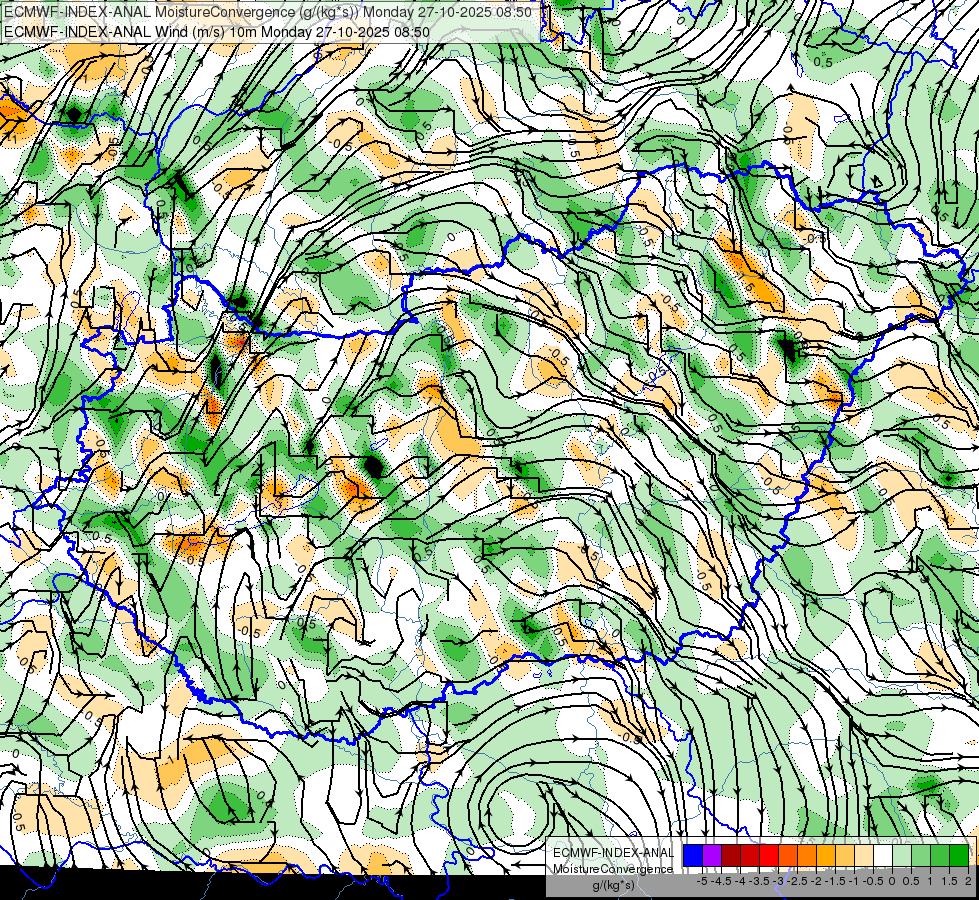Viewport: 979px width, 900px height.
Task: Pick the bright red swatch between -3.5 and -3
Action: click(x=769, y=856)
